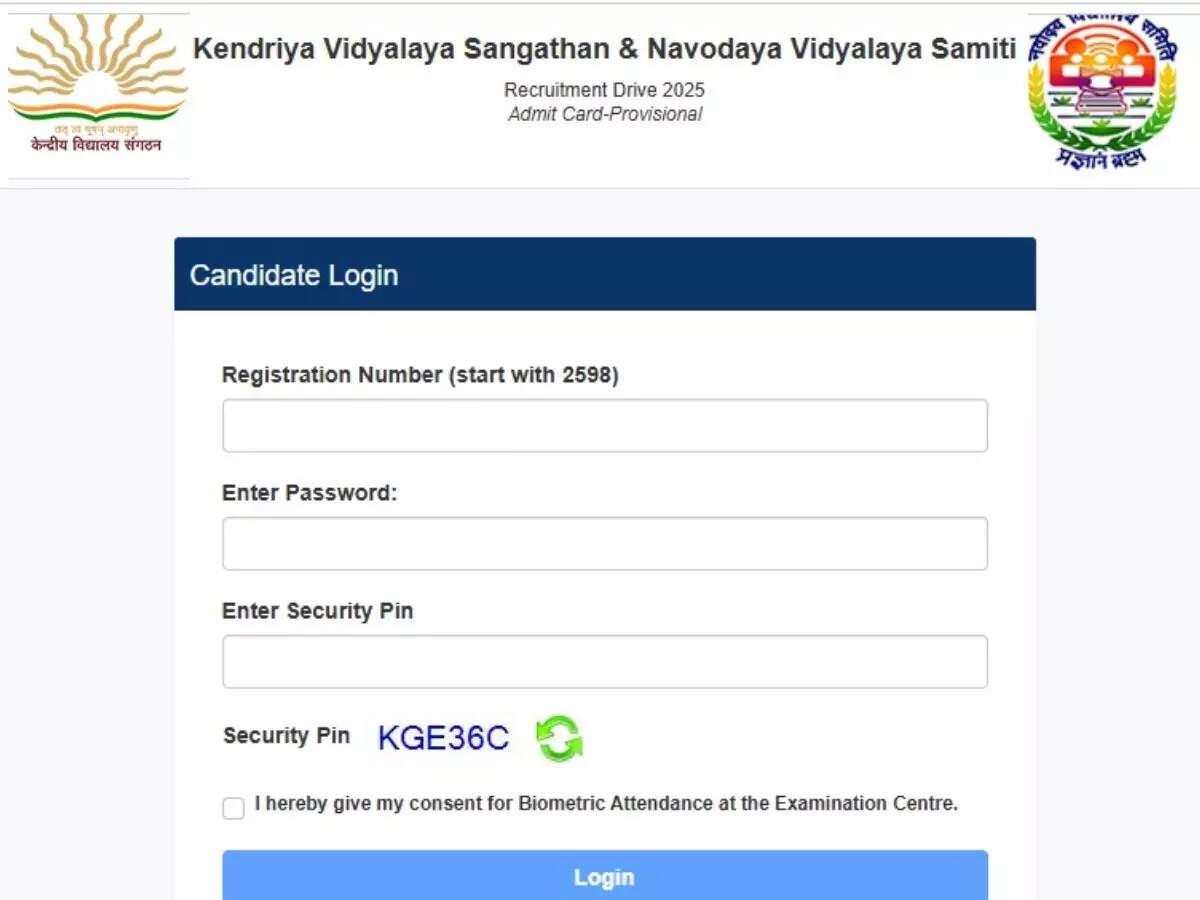The image size is (1200, 900).
Task: Select the KGE36C captcha text
Action: click(x=443, y=738)
